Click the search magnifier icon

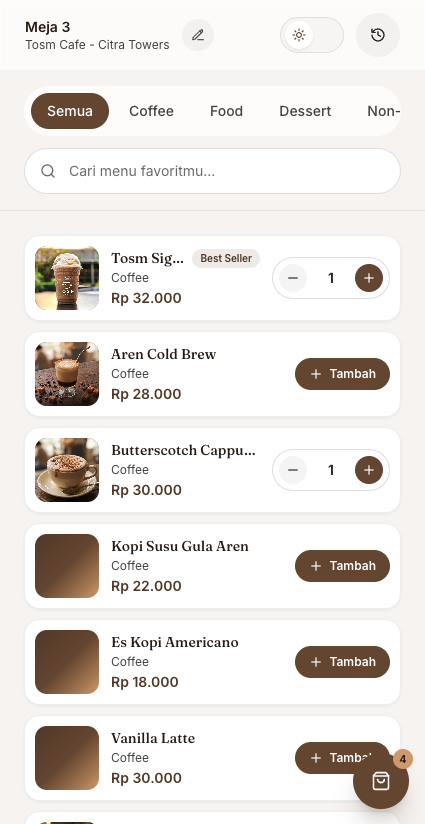[48, 171]
